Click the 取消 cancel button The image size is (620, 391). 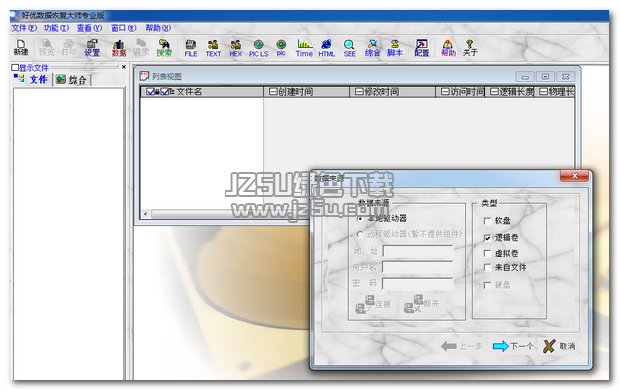[559, 346]
